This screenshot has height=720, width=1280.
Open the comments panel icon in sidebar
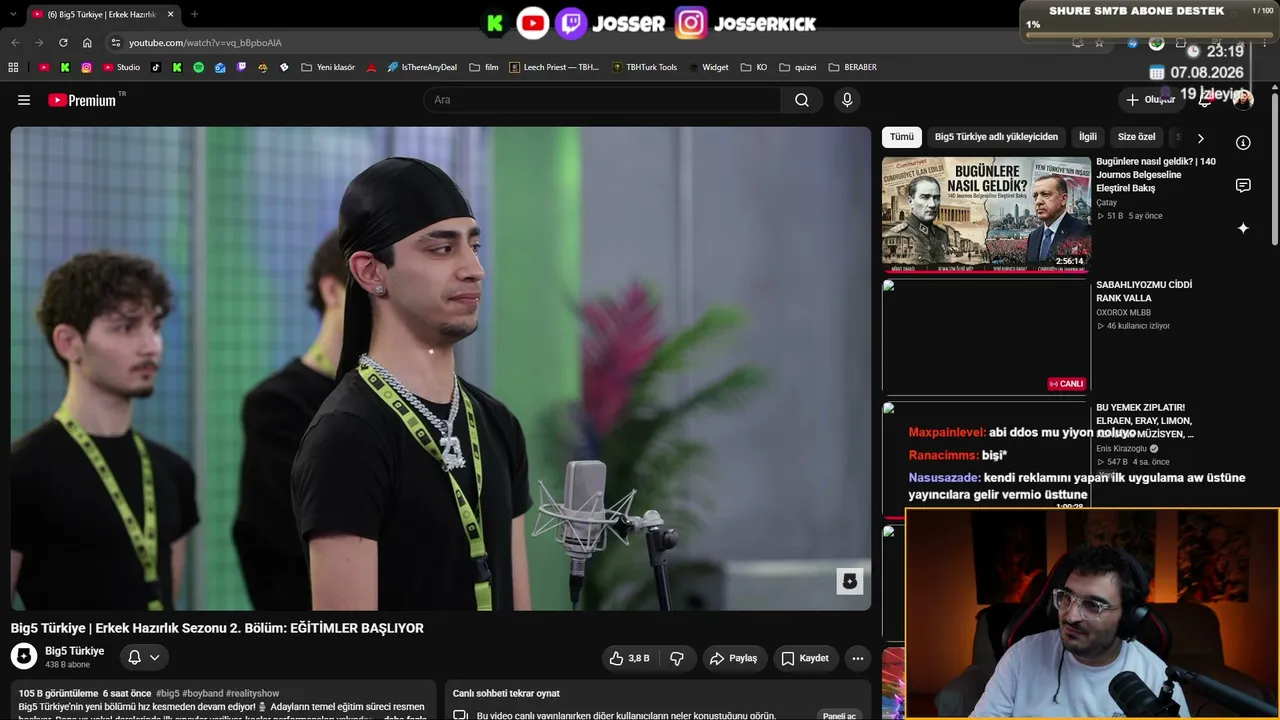pyautogui.click(x=1243, y=185)
